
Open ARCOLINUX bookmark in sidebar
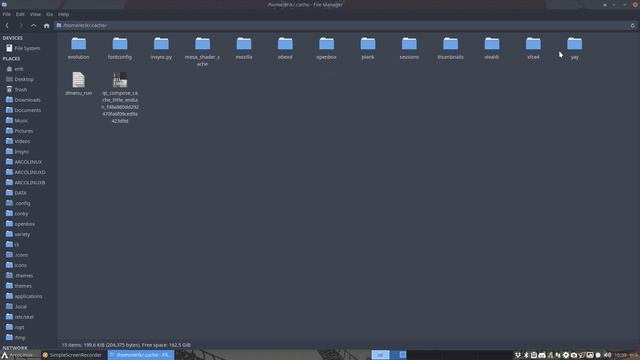(x=28, y=162)
